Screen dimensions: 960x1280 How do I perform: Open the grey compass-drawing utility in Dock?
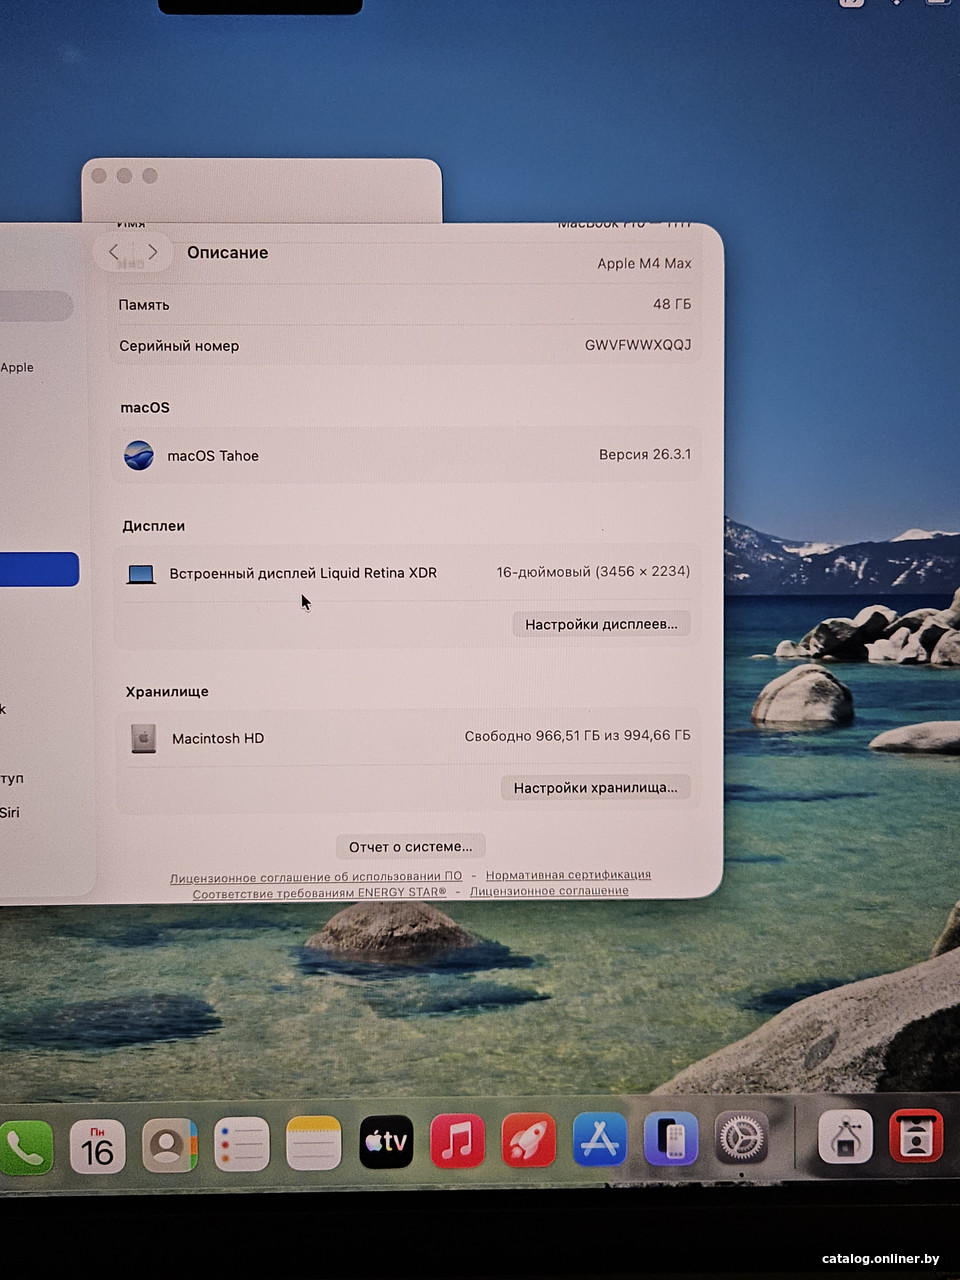(845, 1137)
